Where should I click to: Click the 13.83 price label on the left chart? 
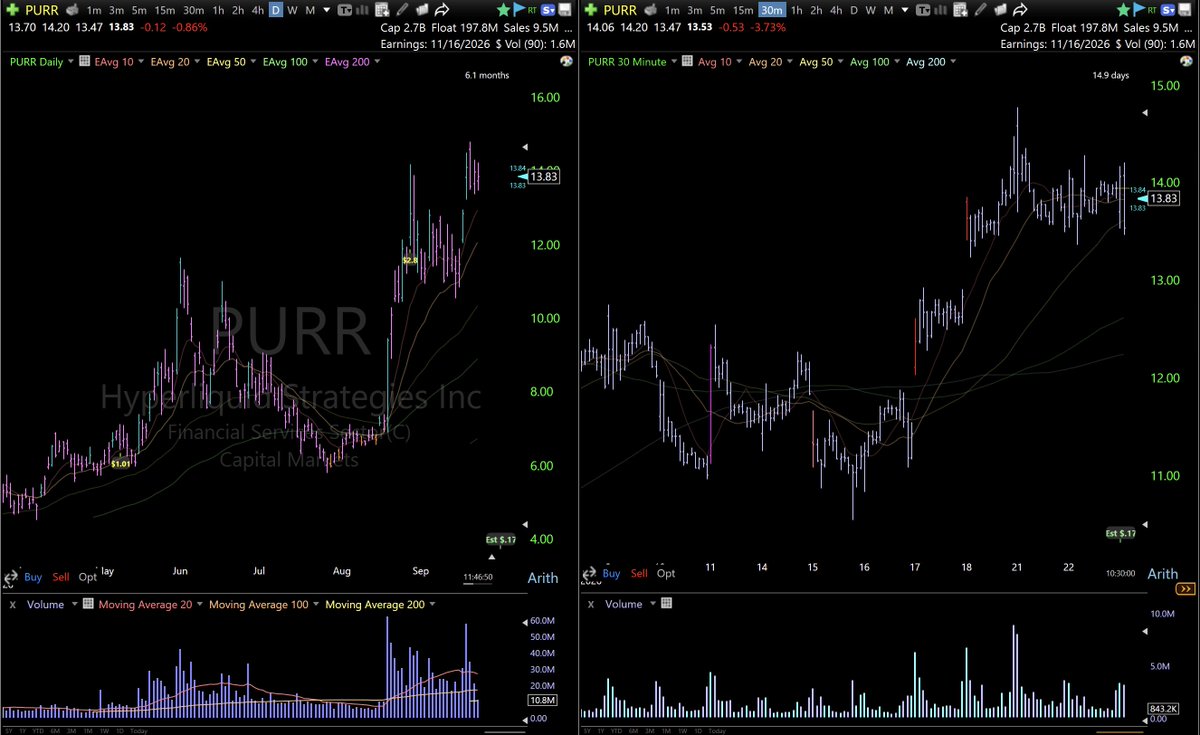pos(545,176)
